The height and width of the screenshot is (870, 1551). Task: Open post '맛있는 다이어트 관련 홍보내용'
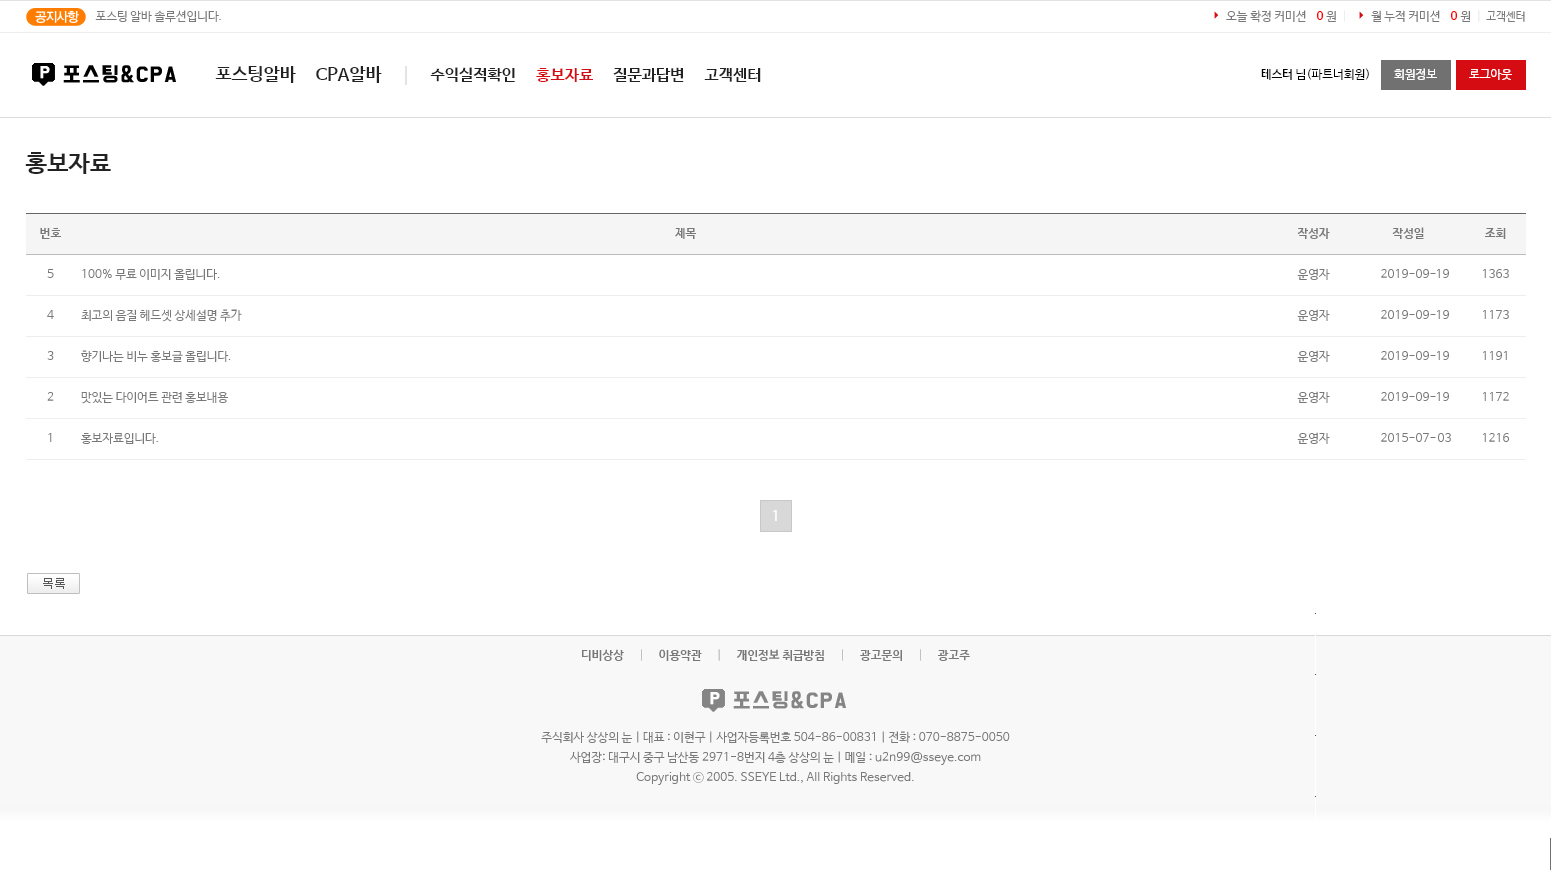tap(154, 397)
